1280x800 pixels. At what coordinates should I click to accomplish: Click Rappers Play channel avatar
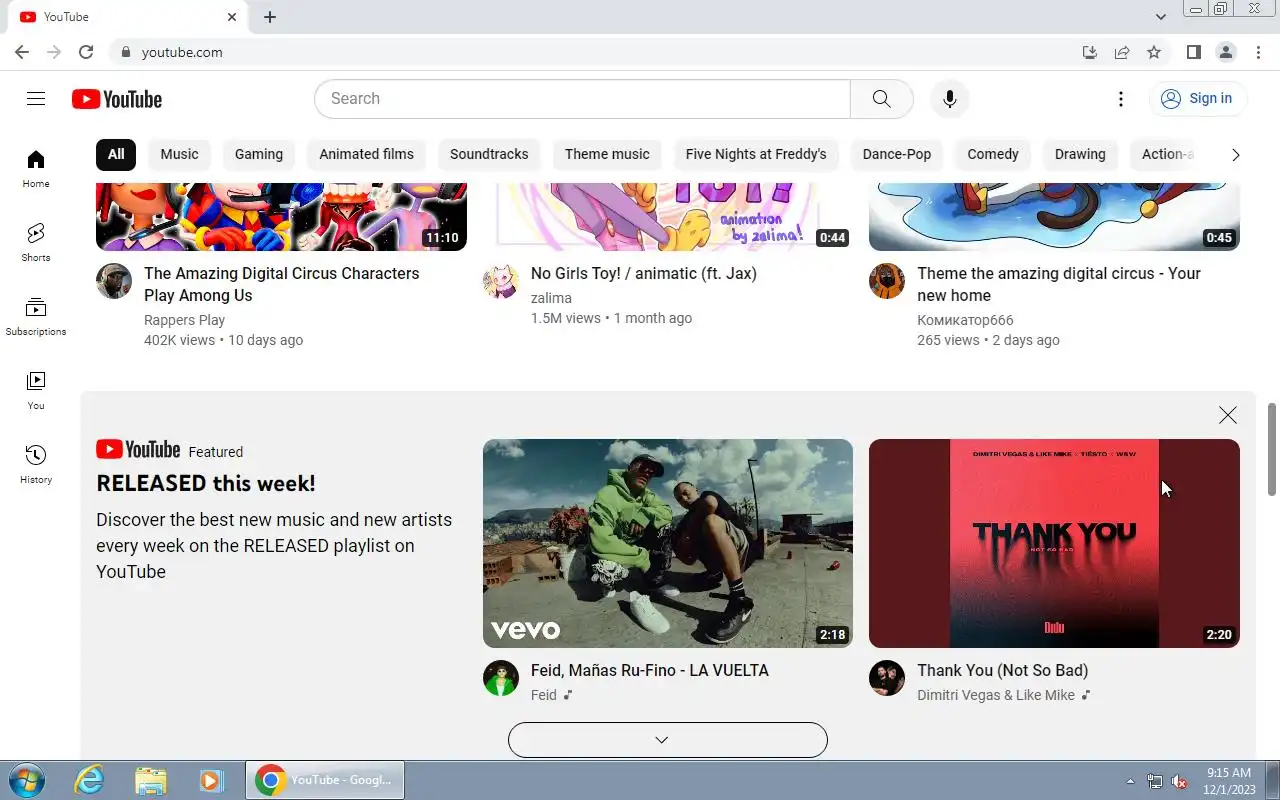coord(114,281)
